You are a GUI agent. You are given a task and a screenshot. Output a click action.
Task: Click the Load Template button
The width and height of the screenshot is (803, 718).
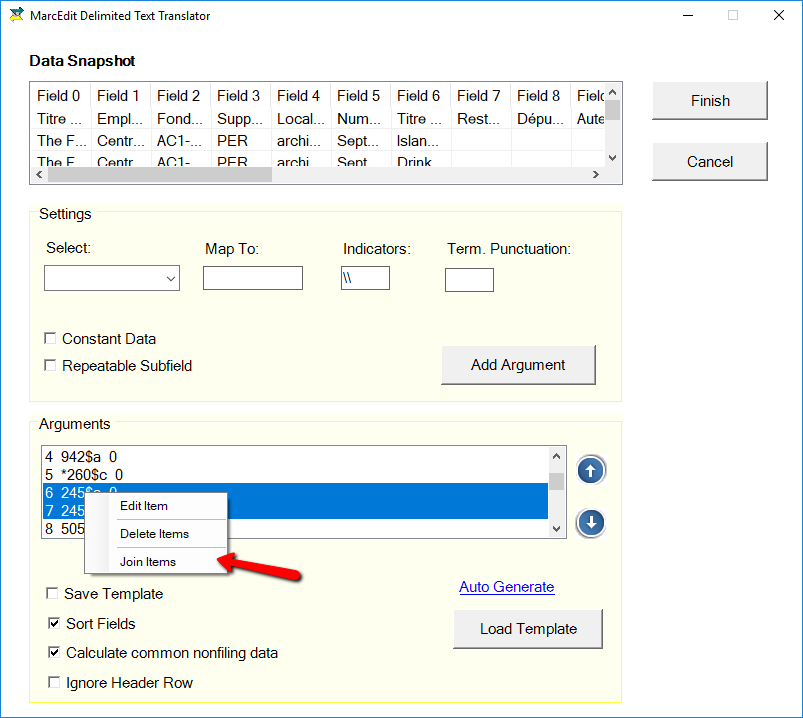(x=528, y=629)
